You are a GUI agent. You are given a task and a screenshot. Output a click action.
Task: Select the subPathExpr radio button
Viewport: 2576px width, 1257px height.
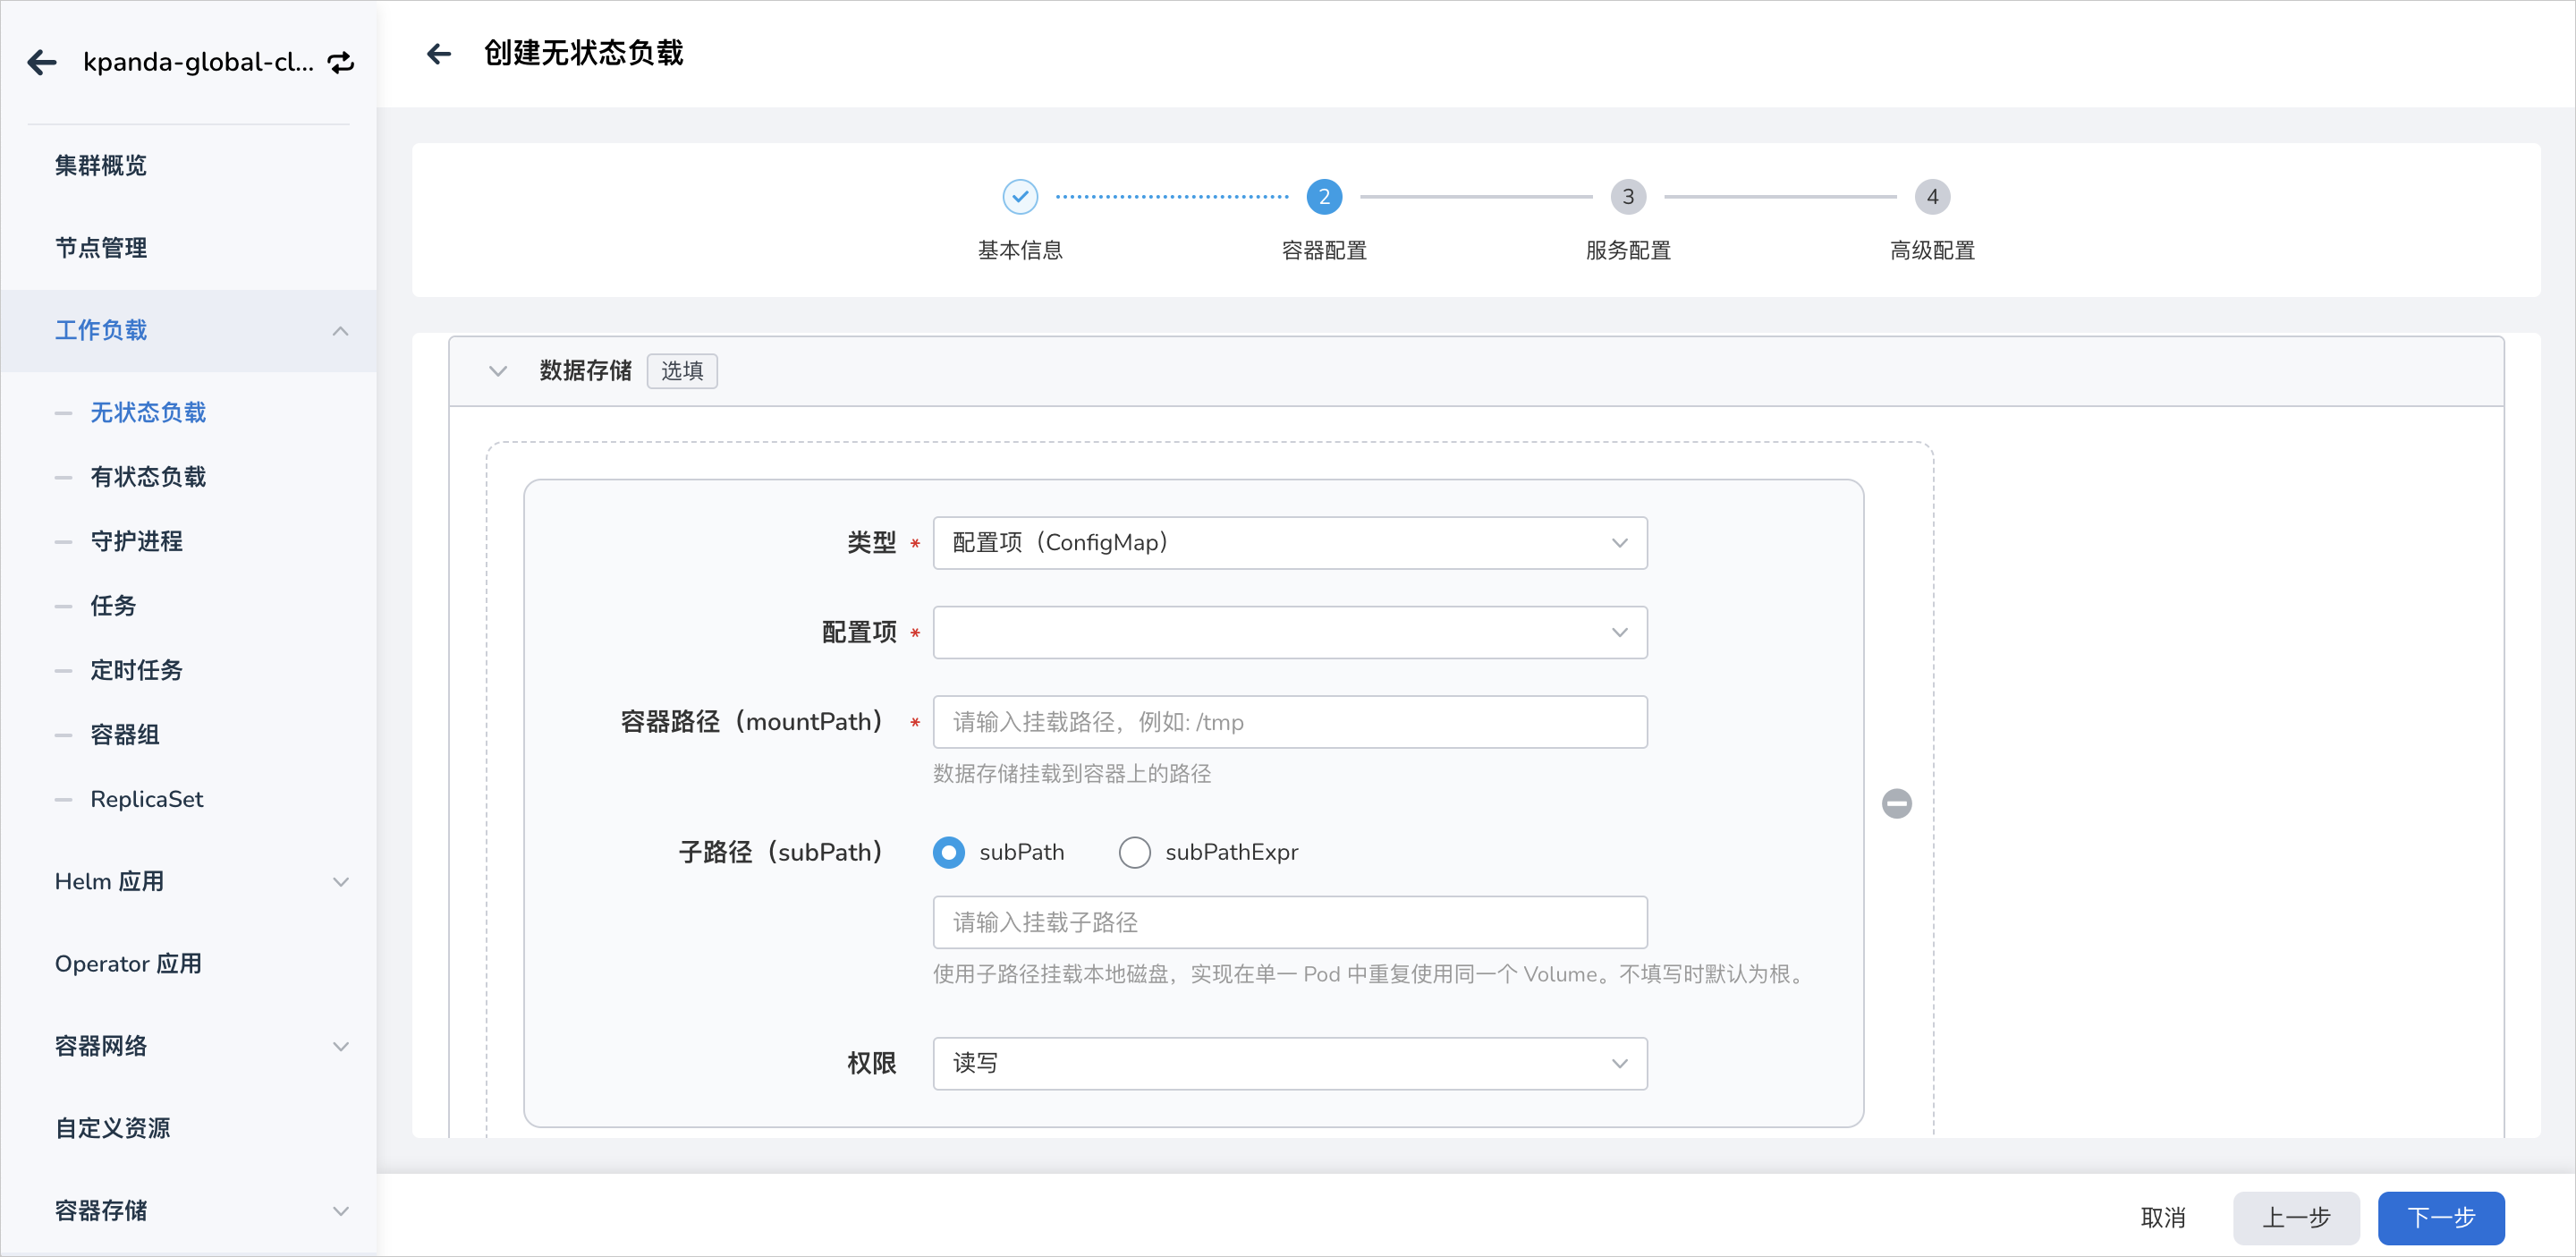point(1134,852)
